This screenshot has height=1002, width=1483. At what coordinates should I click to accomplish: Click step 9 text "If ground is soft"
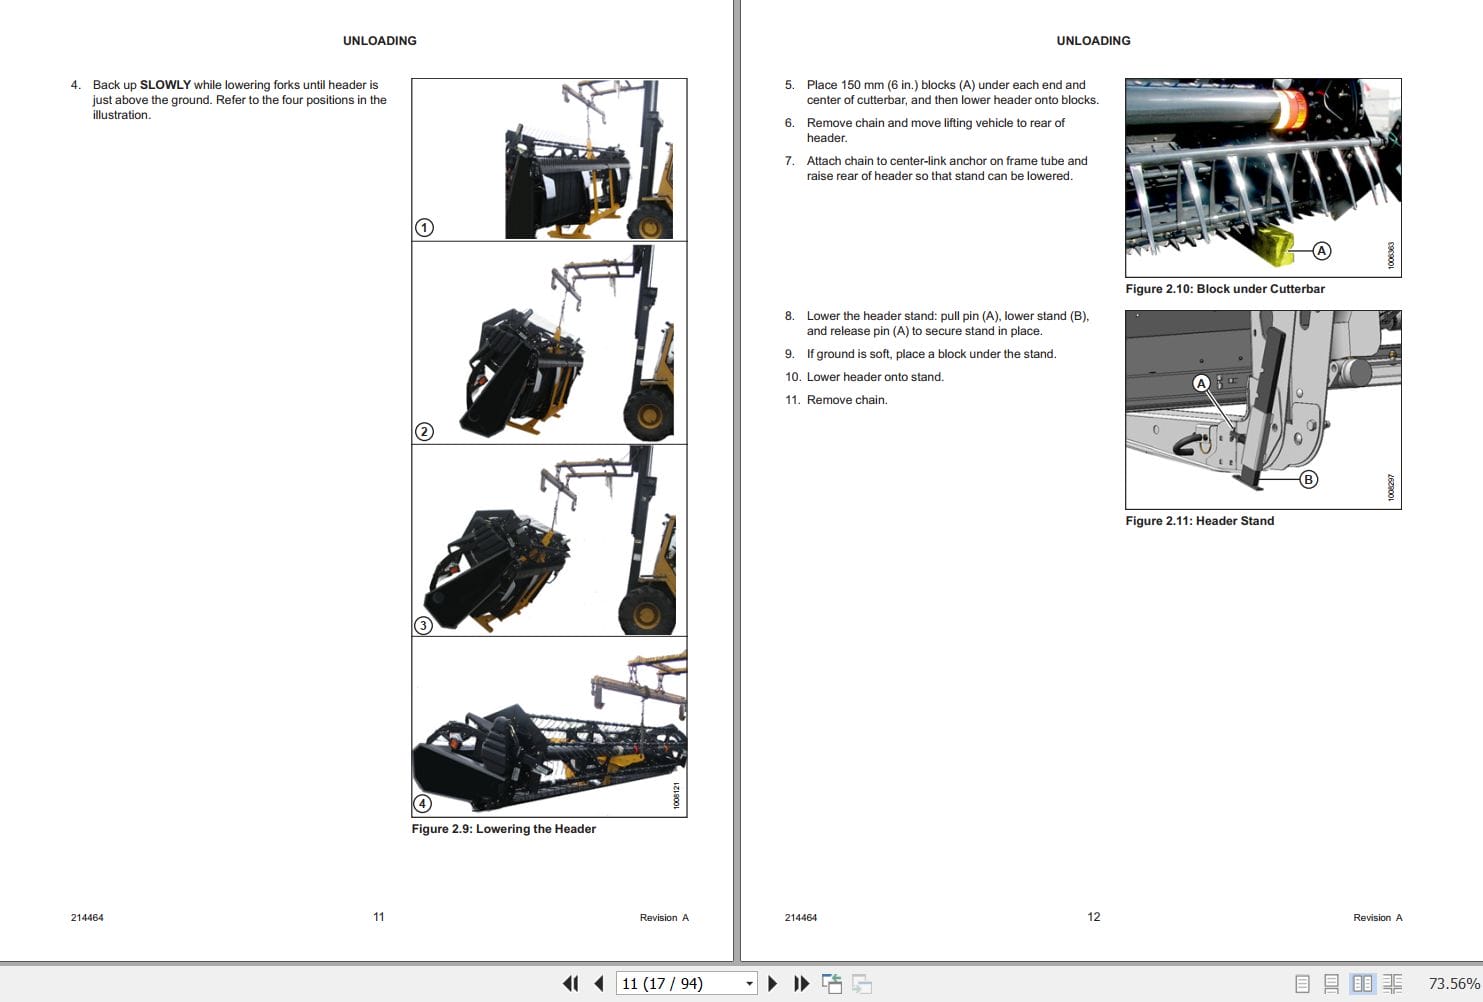coord(849,354)
